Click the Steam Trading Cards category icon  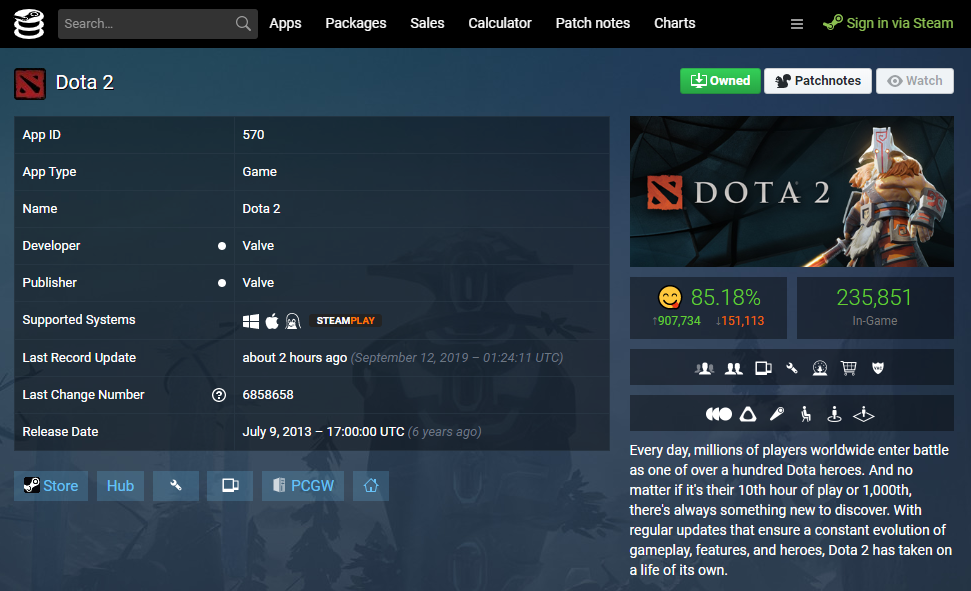pos(763,368)
